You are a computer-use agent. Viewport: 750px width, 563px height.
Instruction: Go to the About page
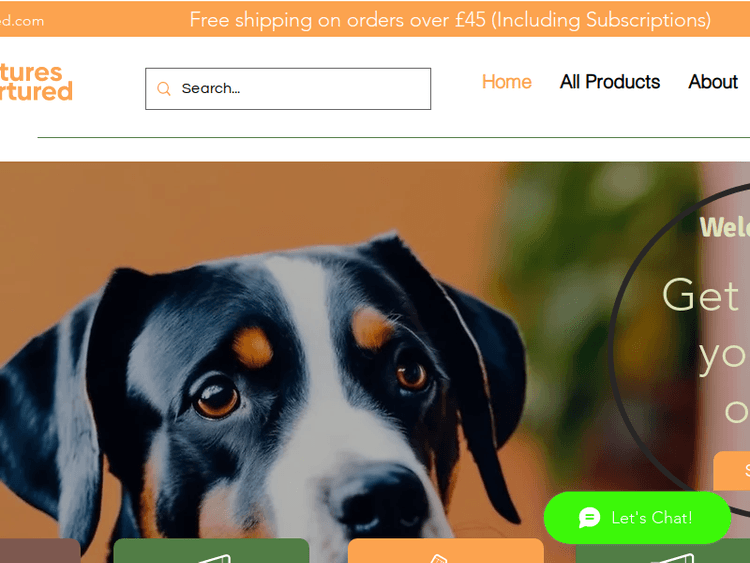coord(713,82)
